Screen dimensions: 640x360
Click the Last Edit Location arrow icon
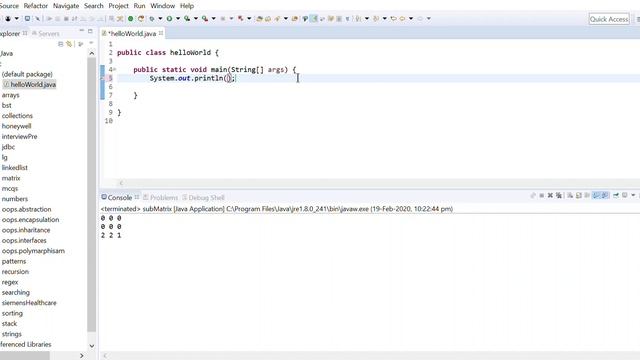393,18
